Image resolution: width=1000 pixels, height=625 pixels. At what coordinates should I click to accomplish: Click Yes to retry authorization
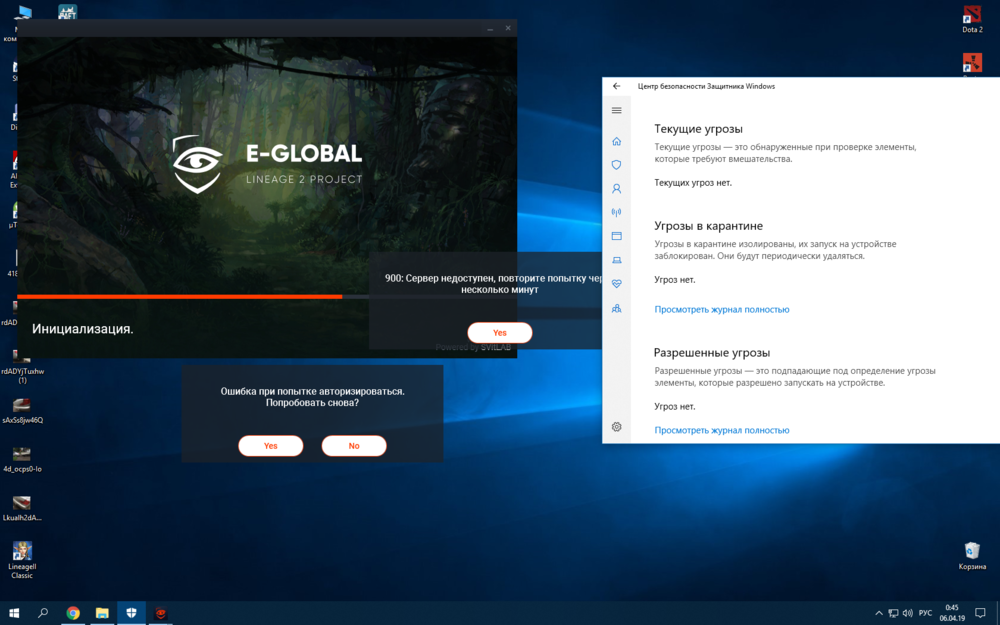click(270, 446)
